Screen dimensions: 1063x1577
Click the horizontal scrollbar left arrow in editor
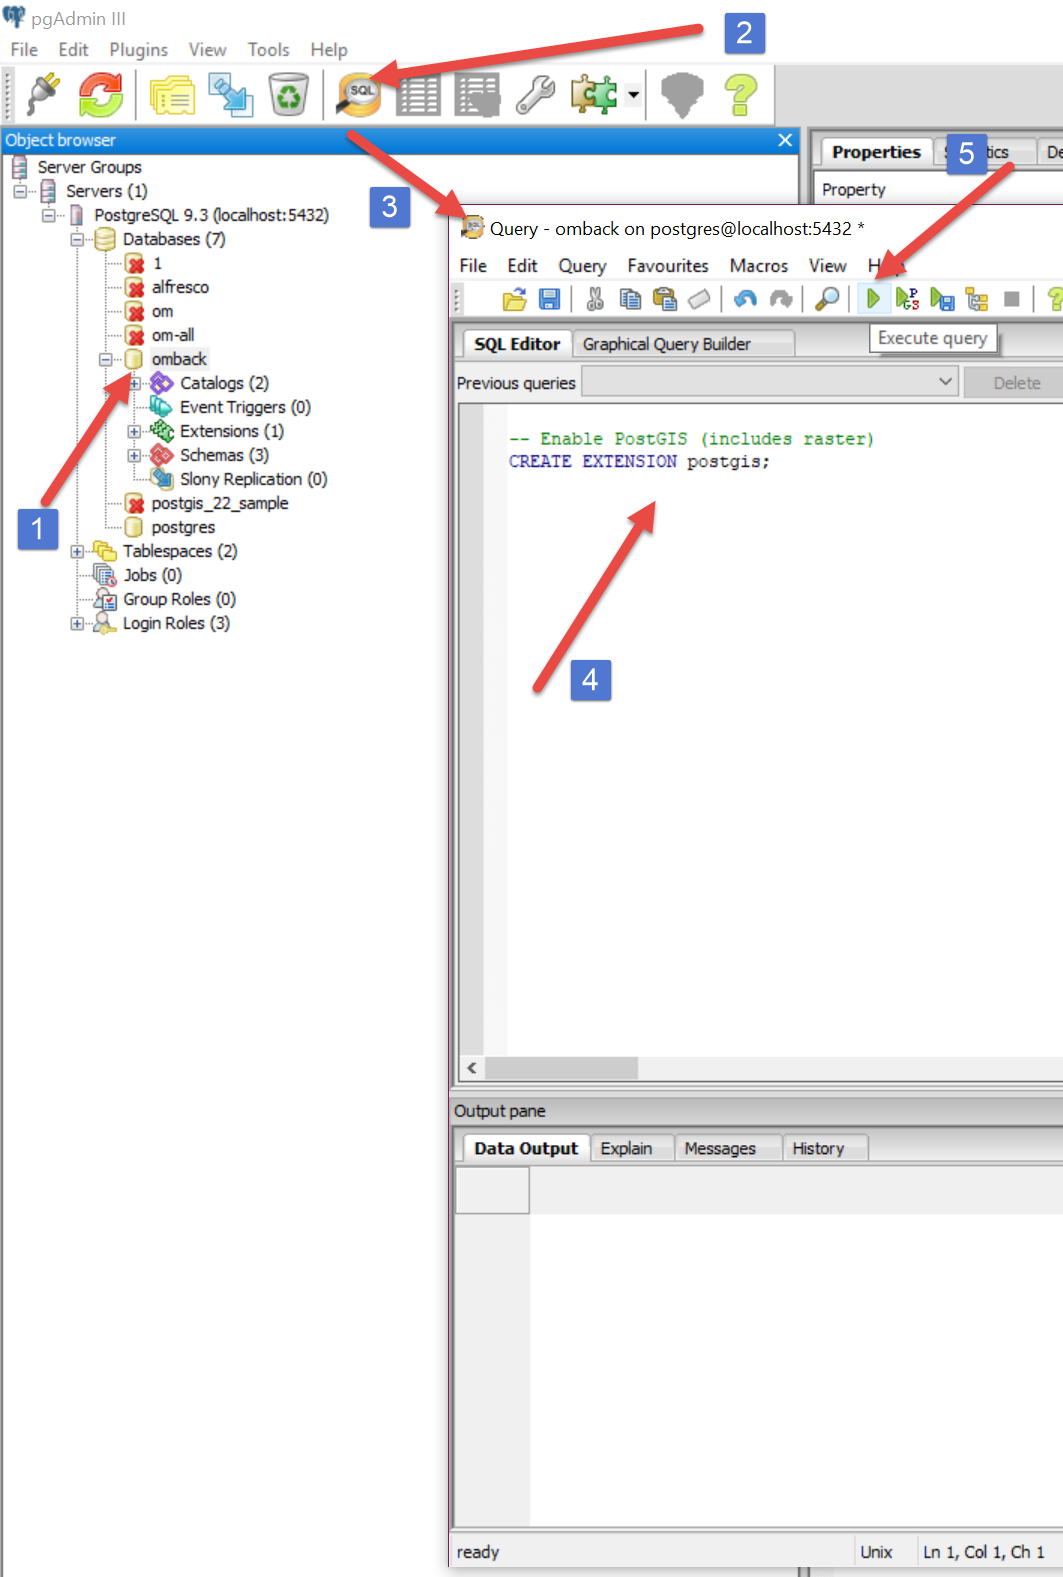[472, 1068]
